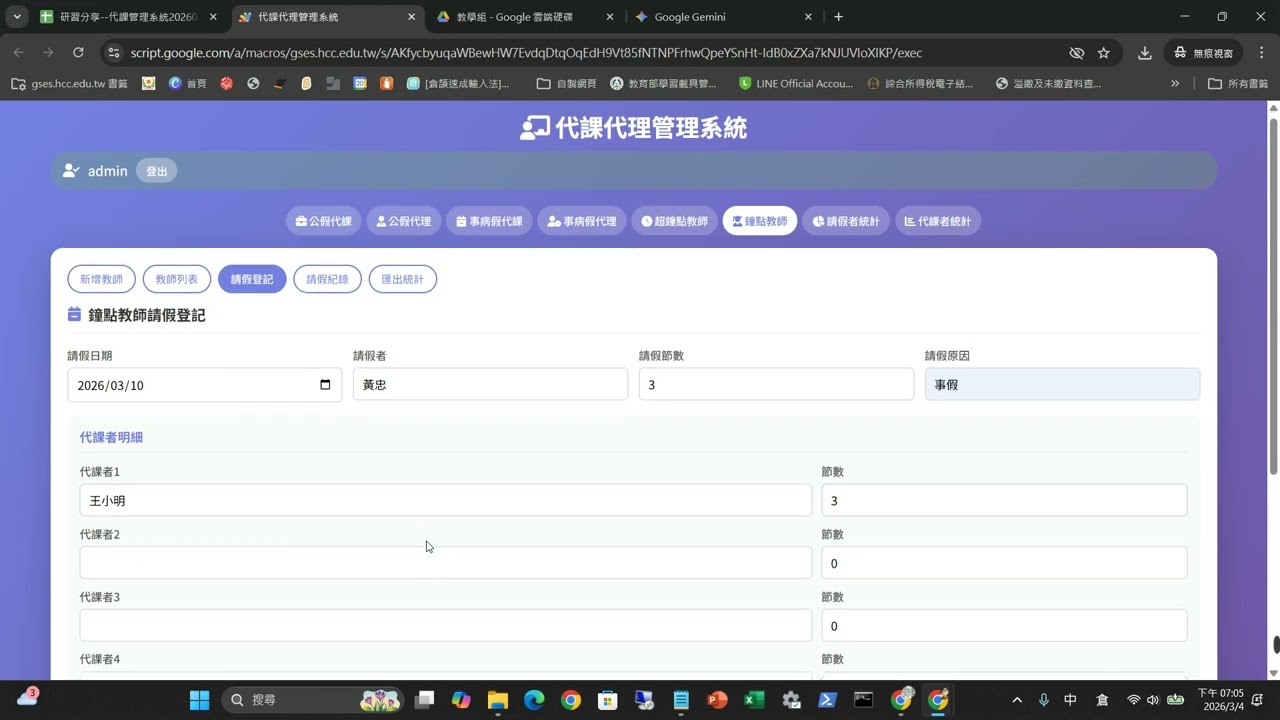Open PowerPoint from taskbar
Screen dimensions: 1280x720
717,700
